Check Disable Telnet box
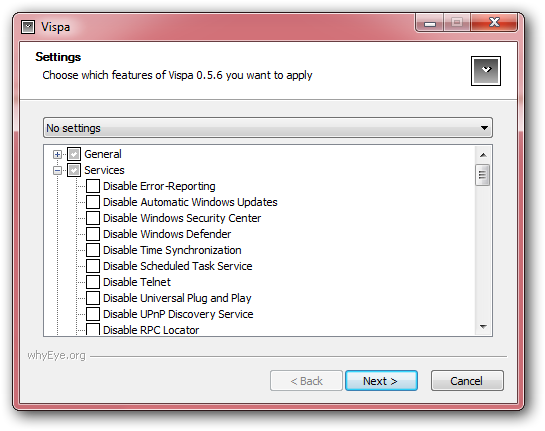 (x=93, y=282)
